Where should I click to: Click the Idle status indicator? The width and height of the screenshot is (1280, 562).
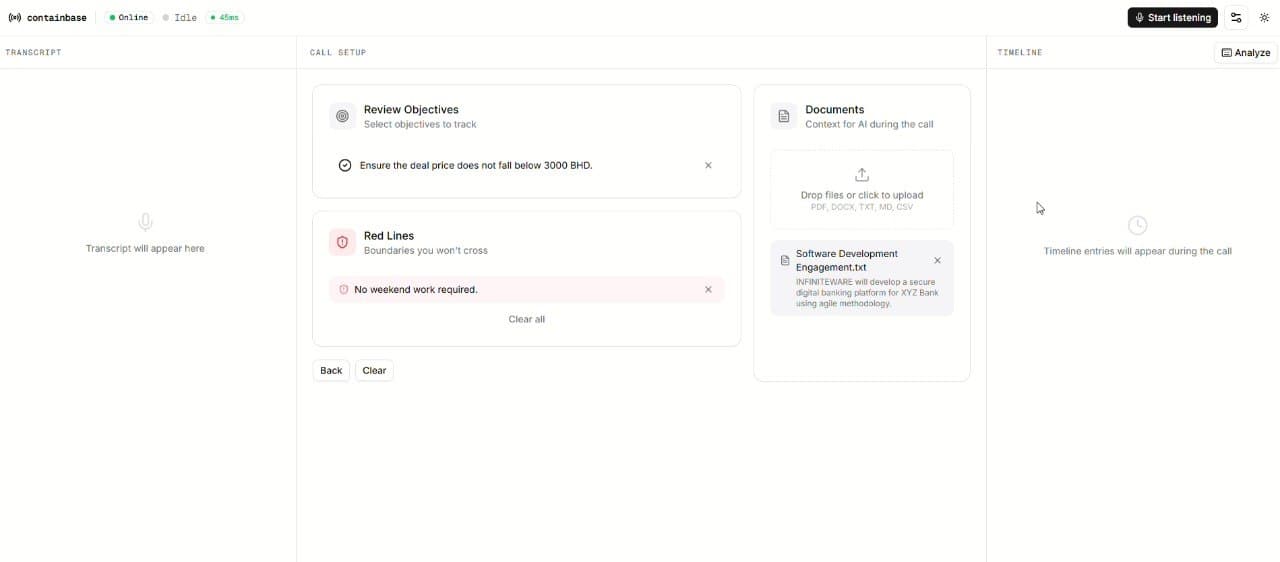[x=180, y=18]
